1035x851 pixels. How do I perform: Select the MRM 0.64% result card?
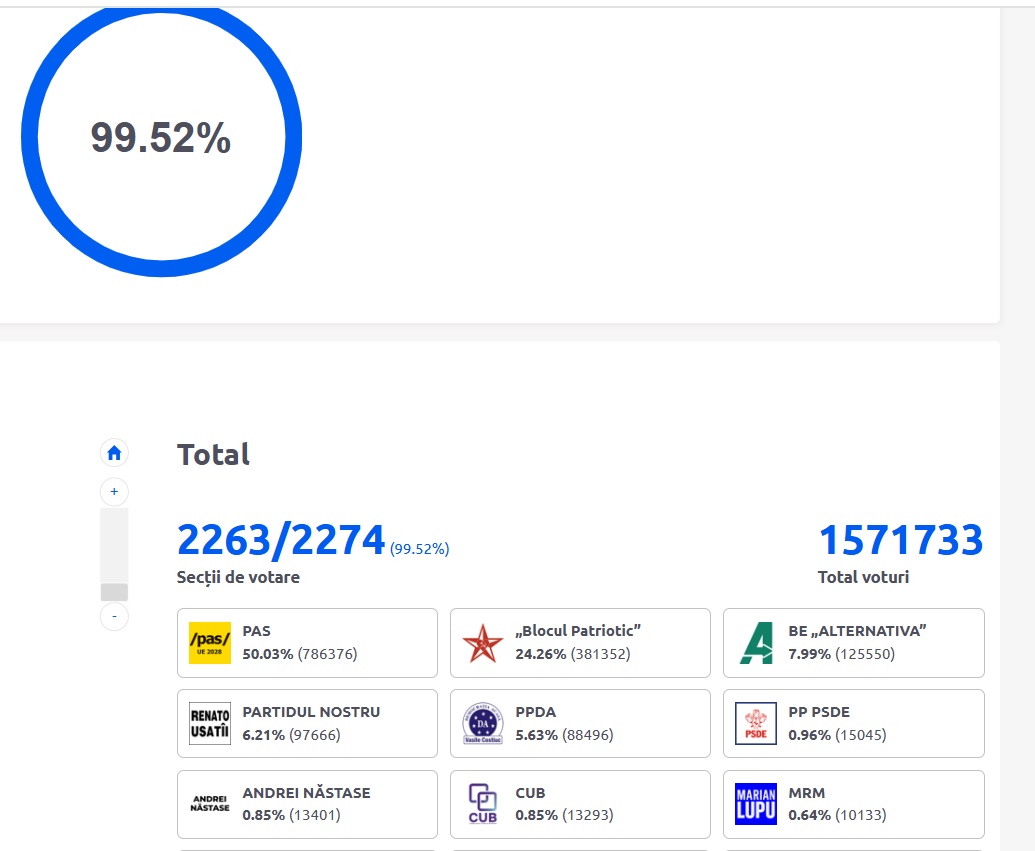[853, 804]
